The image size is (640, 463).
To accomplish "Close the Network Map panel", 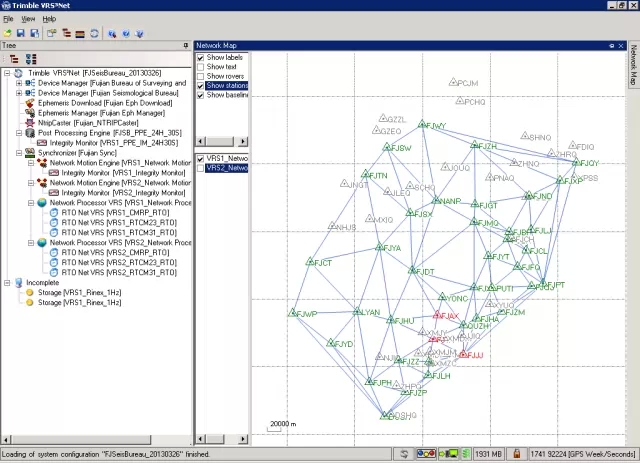I will click(621, 46).
